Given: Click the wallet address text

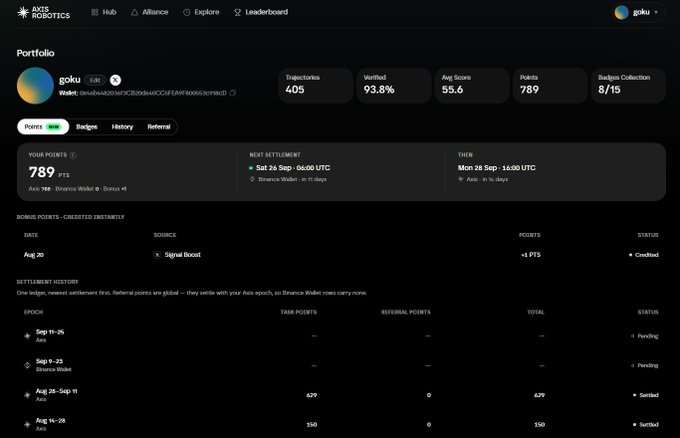Looking at the screenshot, I should point(153,93).
